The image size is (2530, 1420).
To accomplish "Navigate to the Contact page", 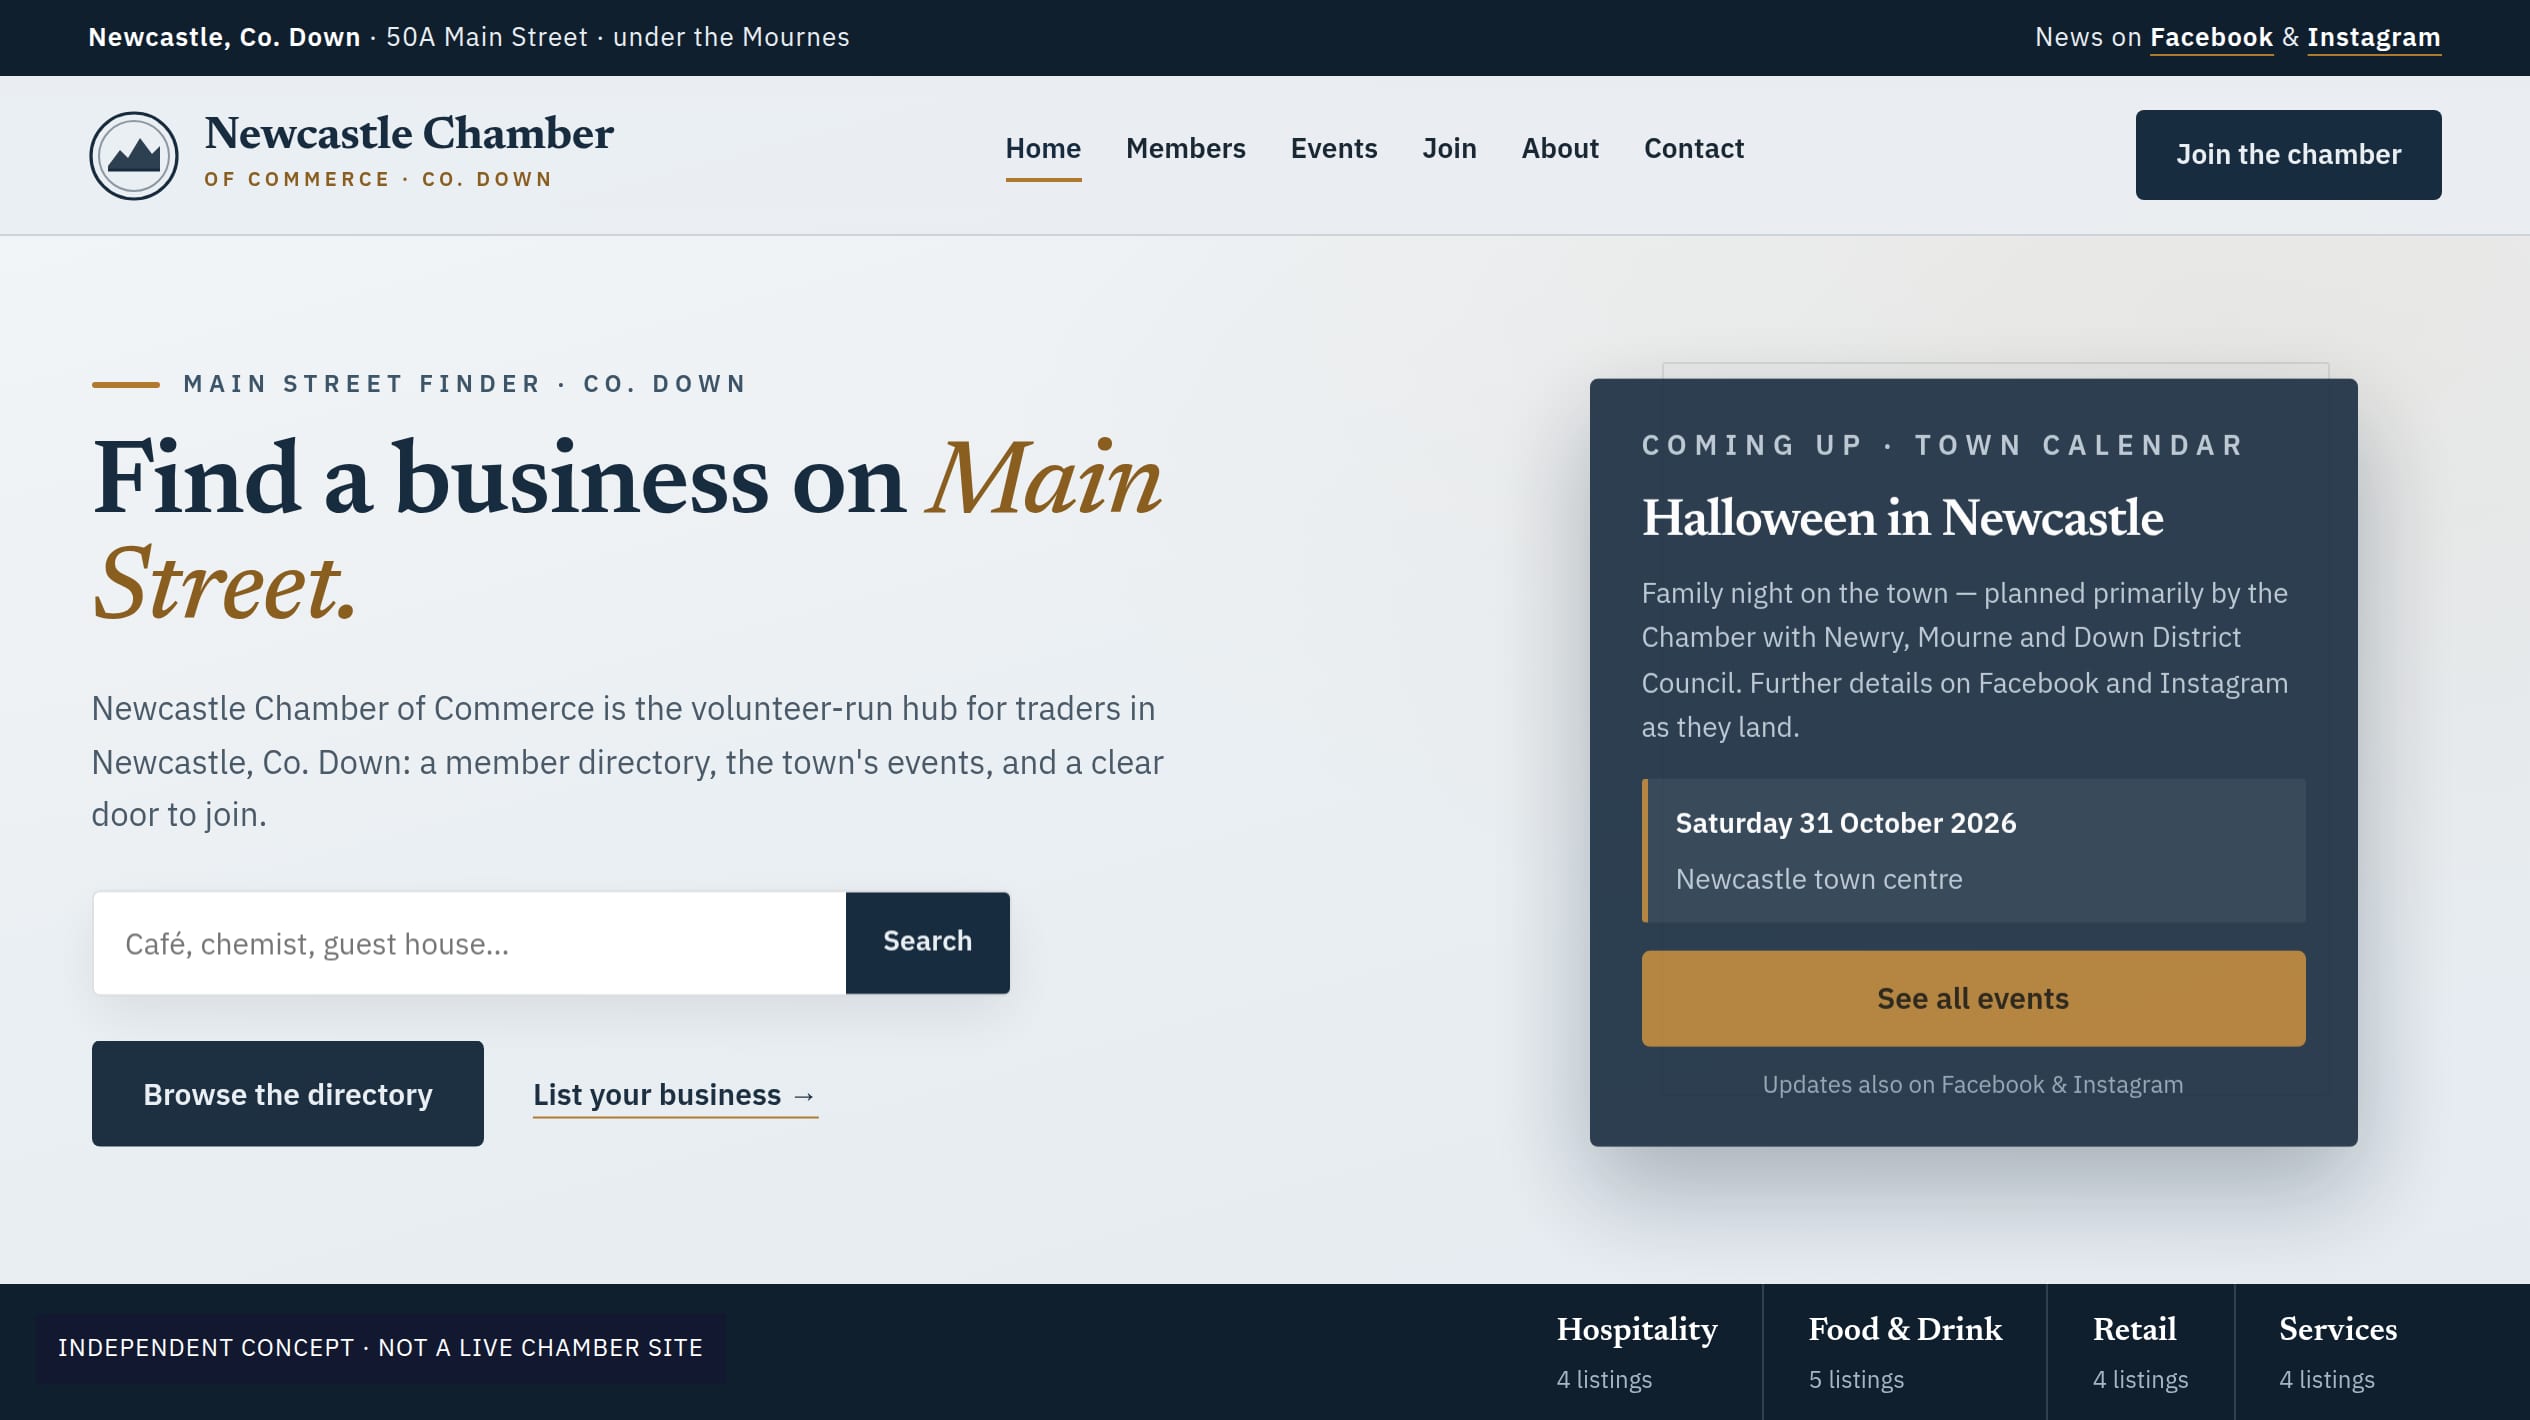I will tap(1694, 149).
